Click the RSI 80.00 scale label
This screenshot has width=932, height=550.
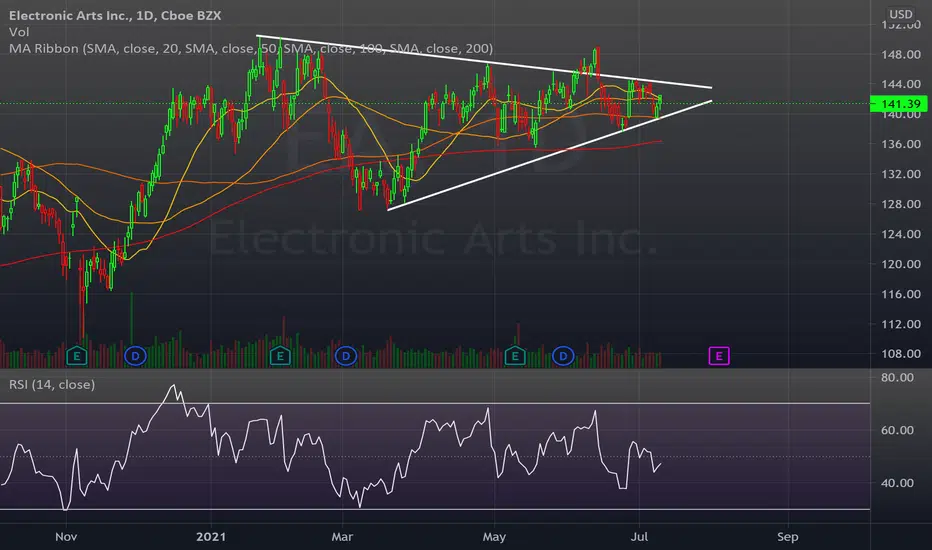[898, 378]
